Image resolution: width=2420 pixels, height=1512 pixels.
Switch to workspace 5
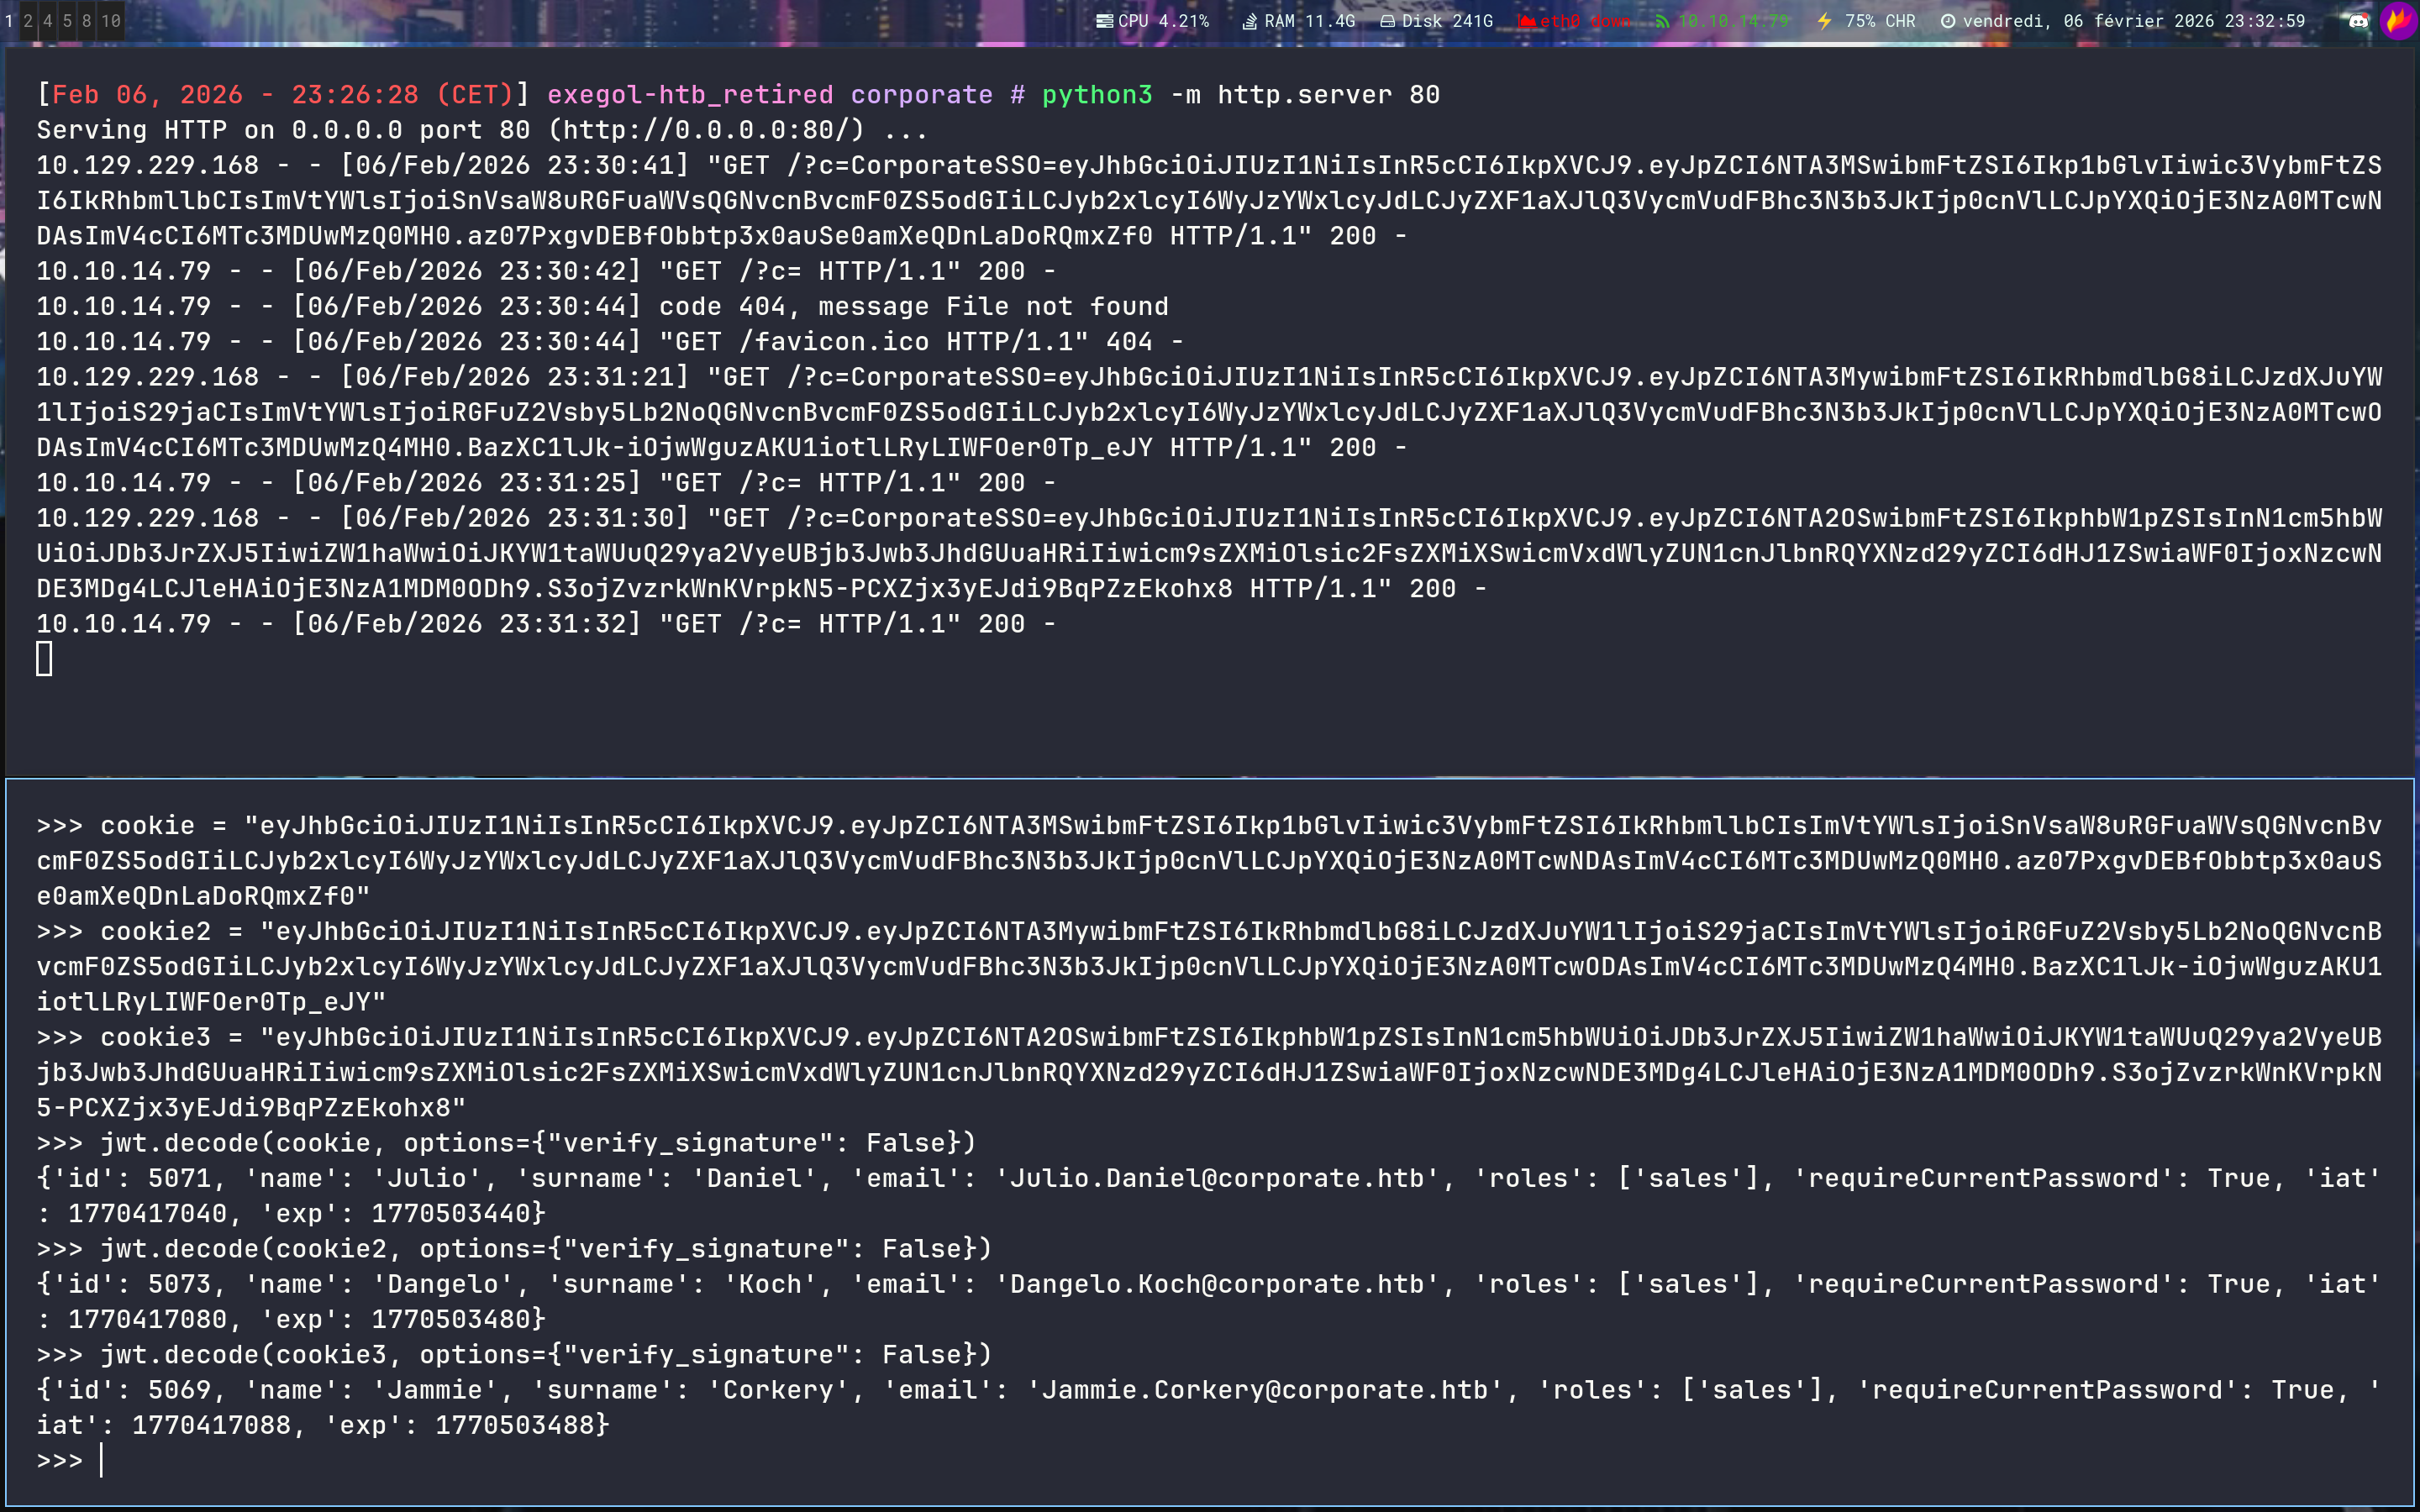click(67, 21)
